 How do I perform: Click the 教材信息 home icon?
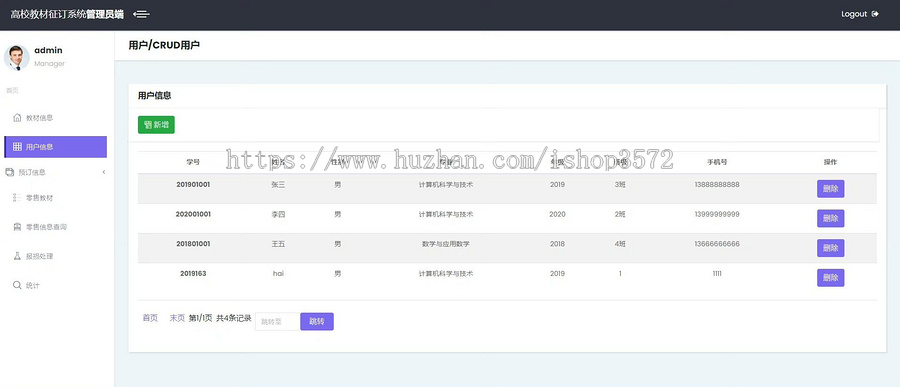click(x=17, y=118)
